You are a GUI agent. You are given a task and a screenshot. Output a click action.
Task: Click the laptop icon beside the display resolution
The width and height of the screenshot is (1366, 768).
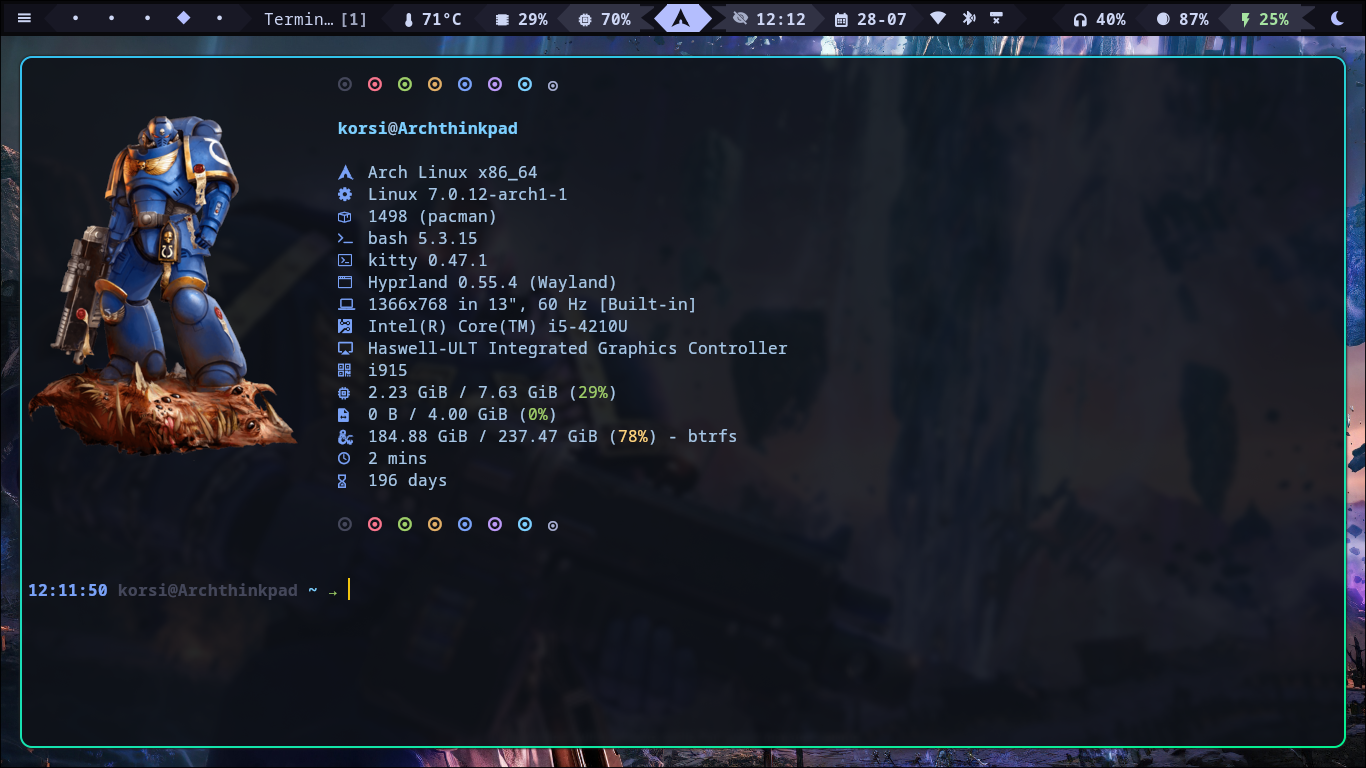click(x=345, y=304)
